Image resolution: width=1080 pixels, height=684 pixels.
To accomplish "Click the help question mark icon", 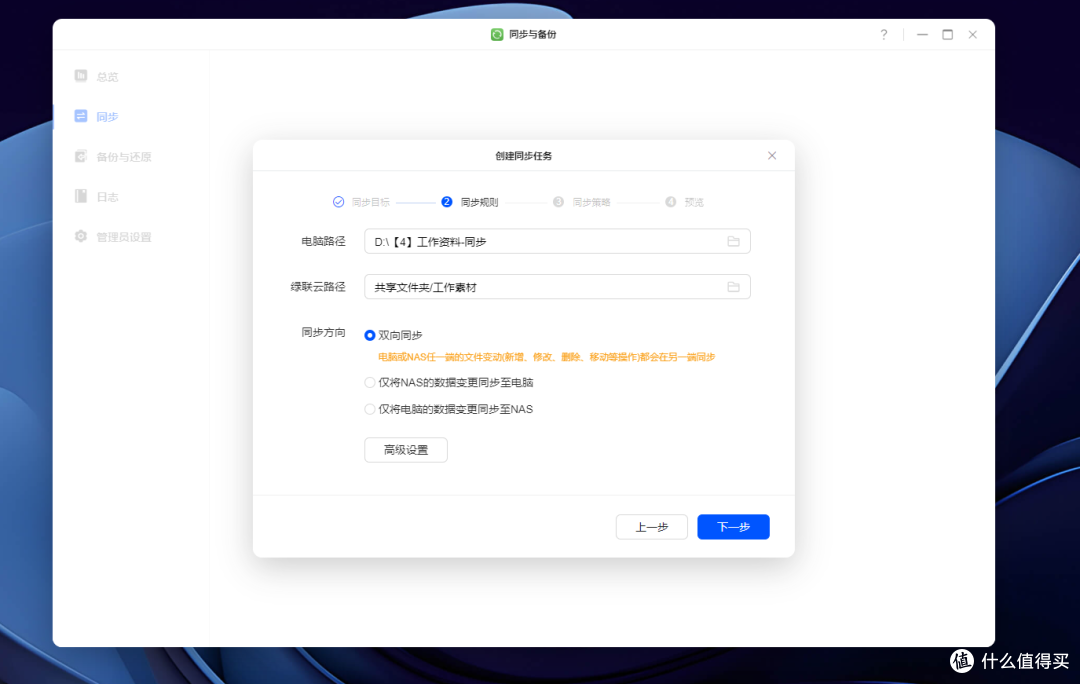I will pyautogui.click(x=884, y=34).
